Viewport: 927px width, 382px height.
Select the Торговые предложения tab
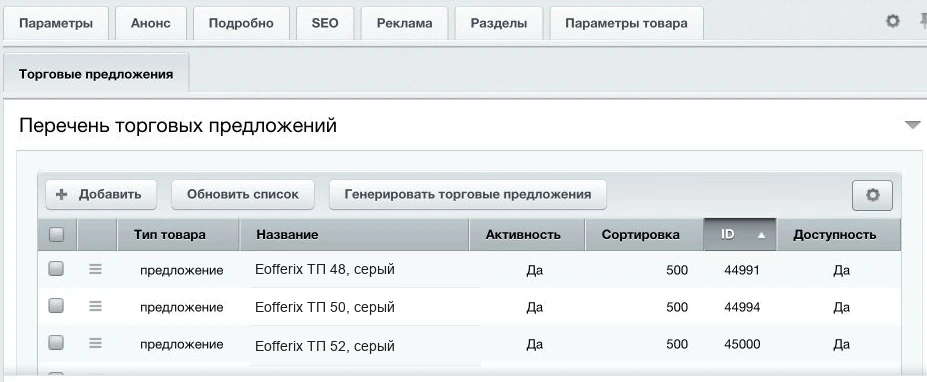coord(96,74)
